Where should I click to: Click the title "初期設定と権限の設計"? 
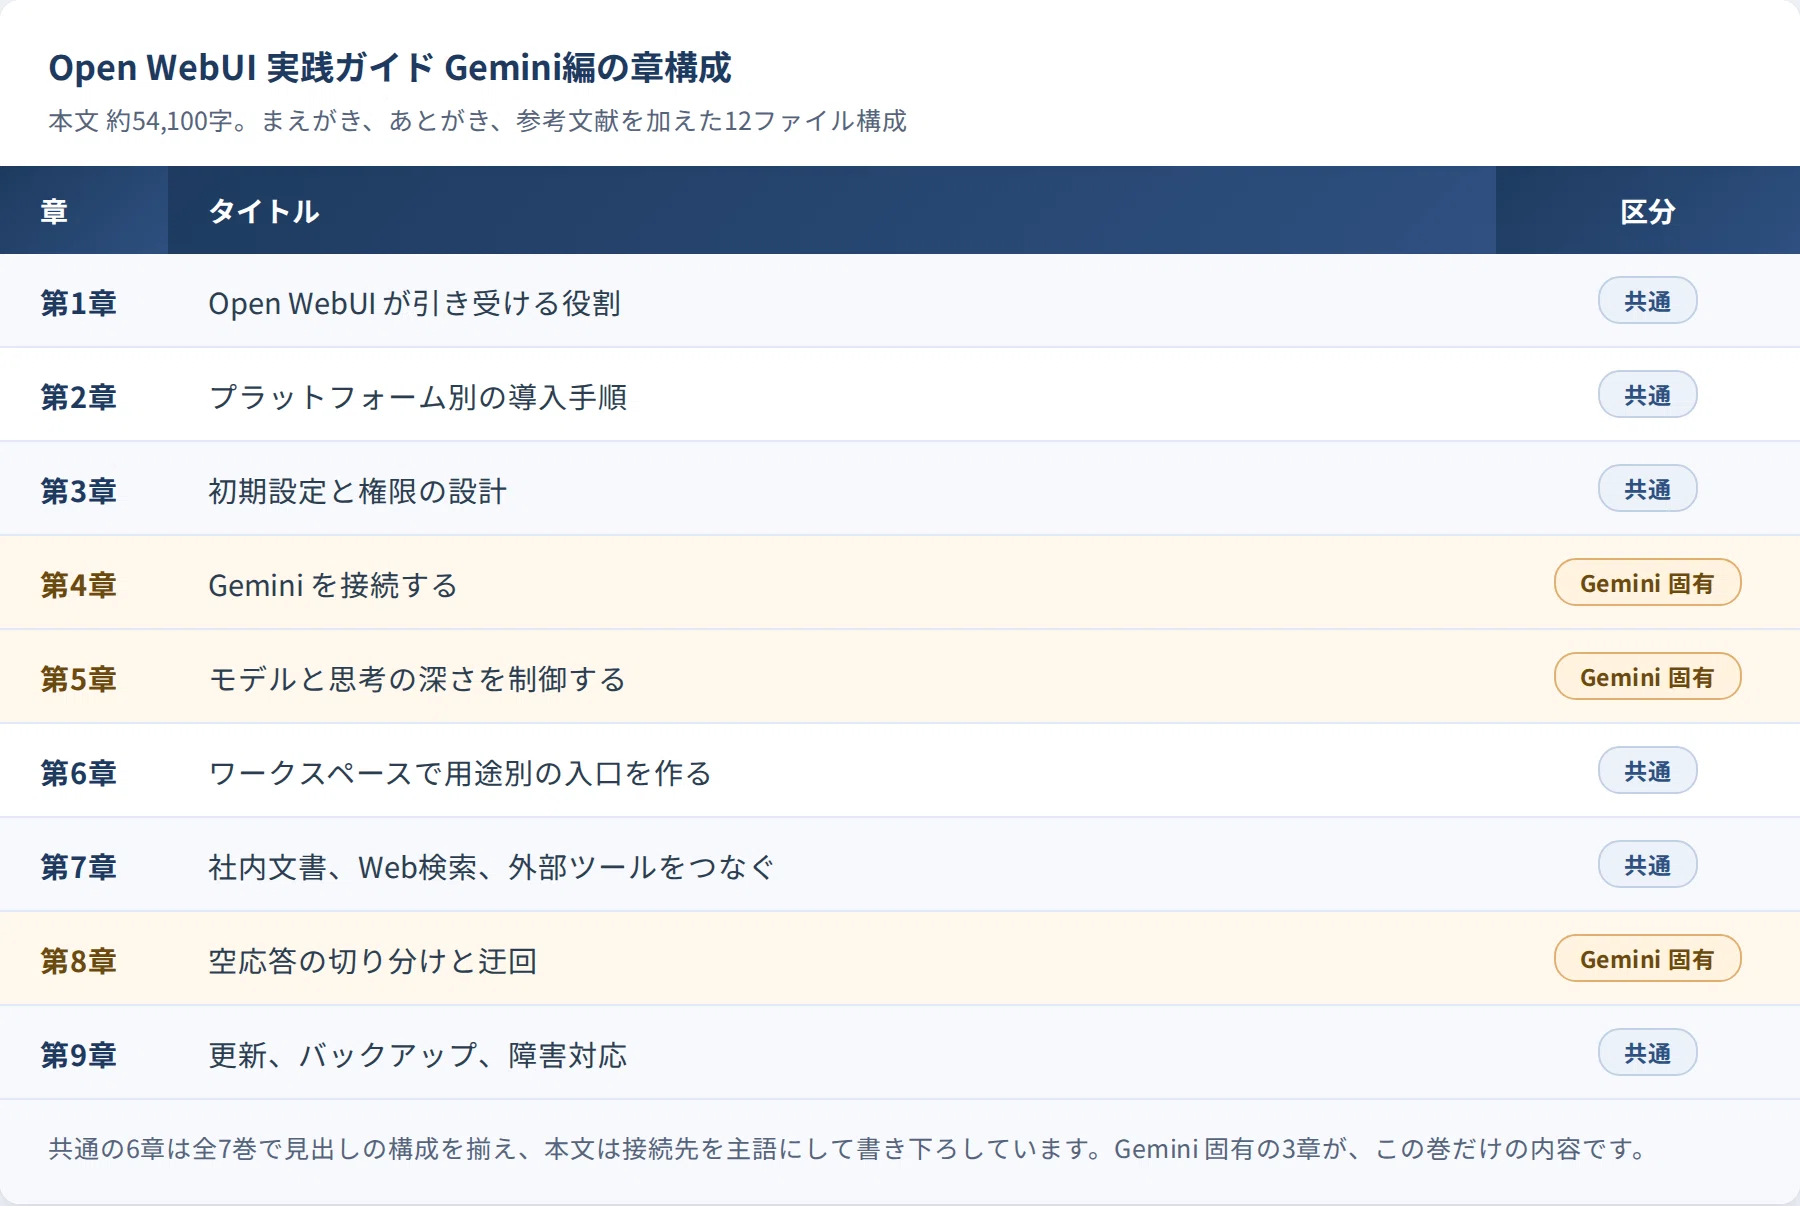click(x=358, y=490)
